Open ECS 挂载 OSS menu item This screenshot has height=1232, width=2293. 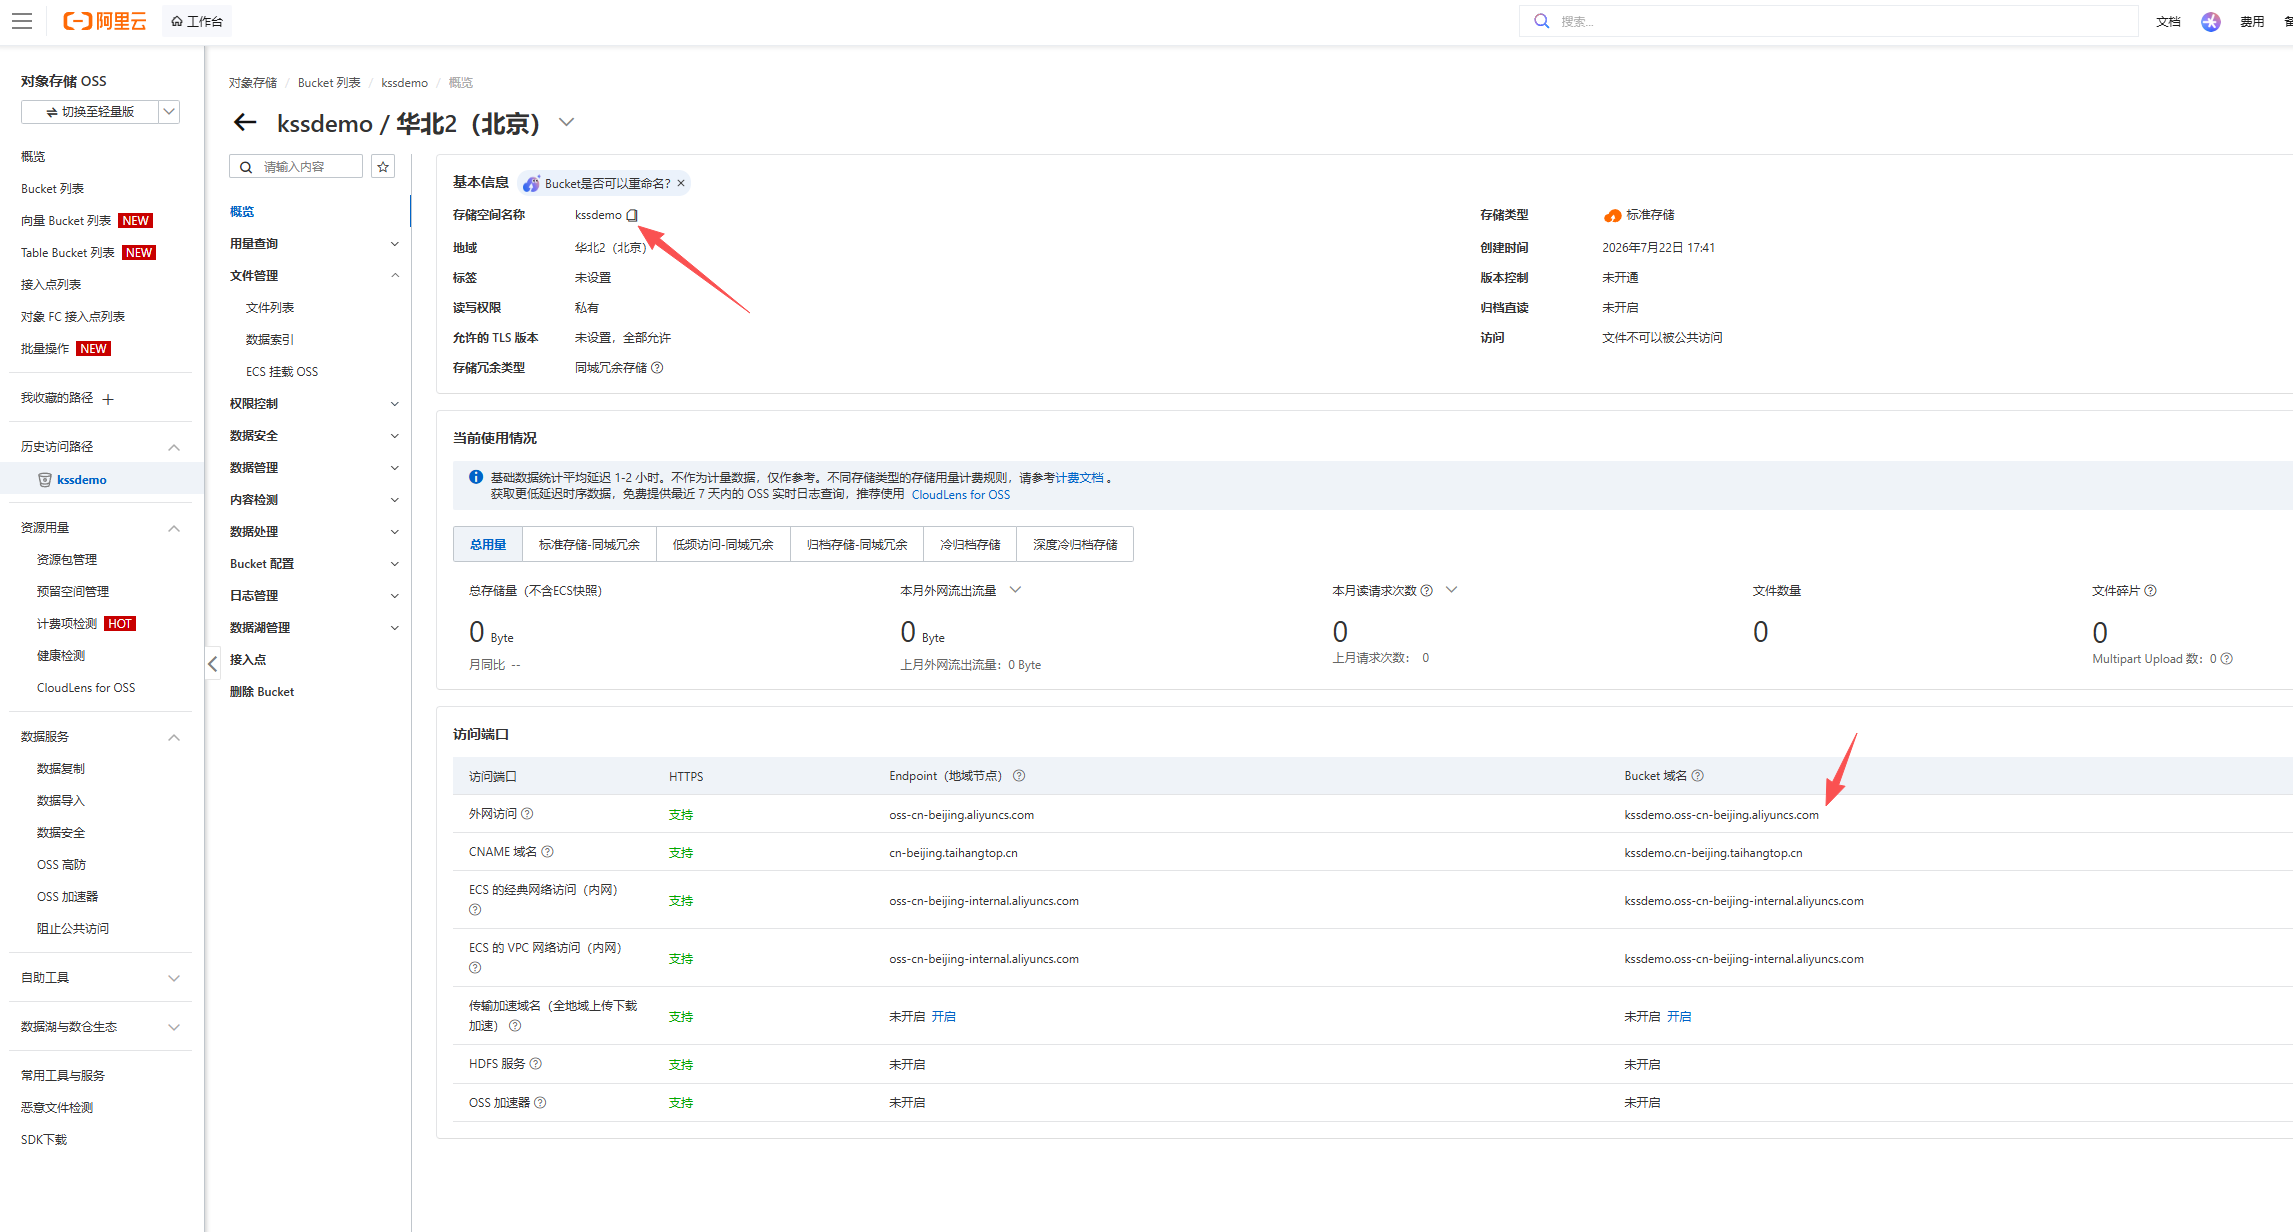tap(282, 372)
